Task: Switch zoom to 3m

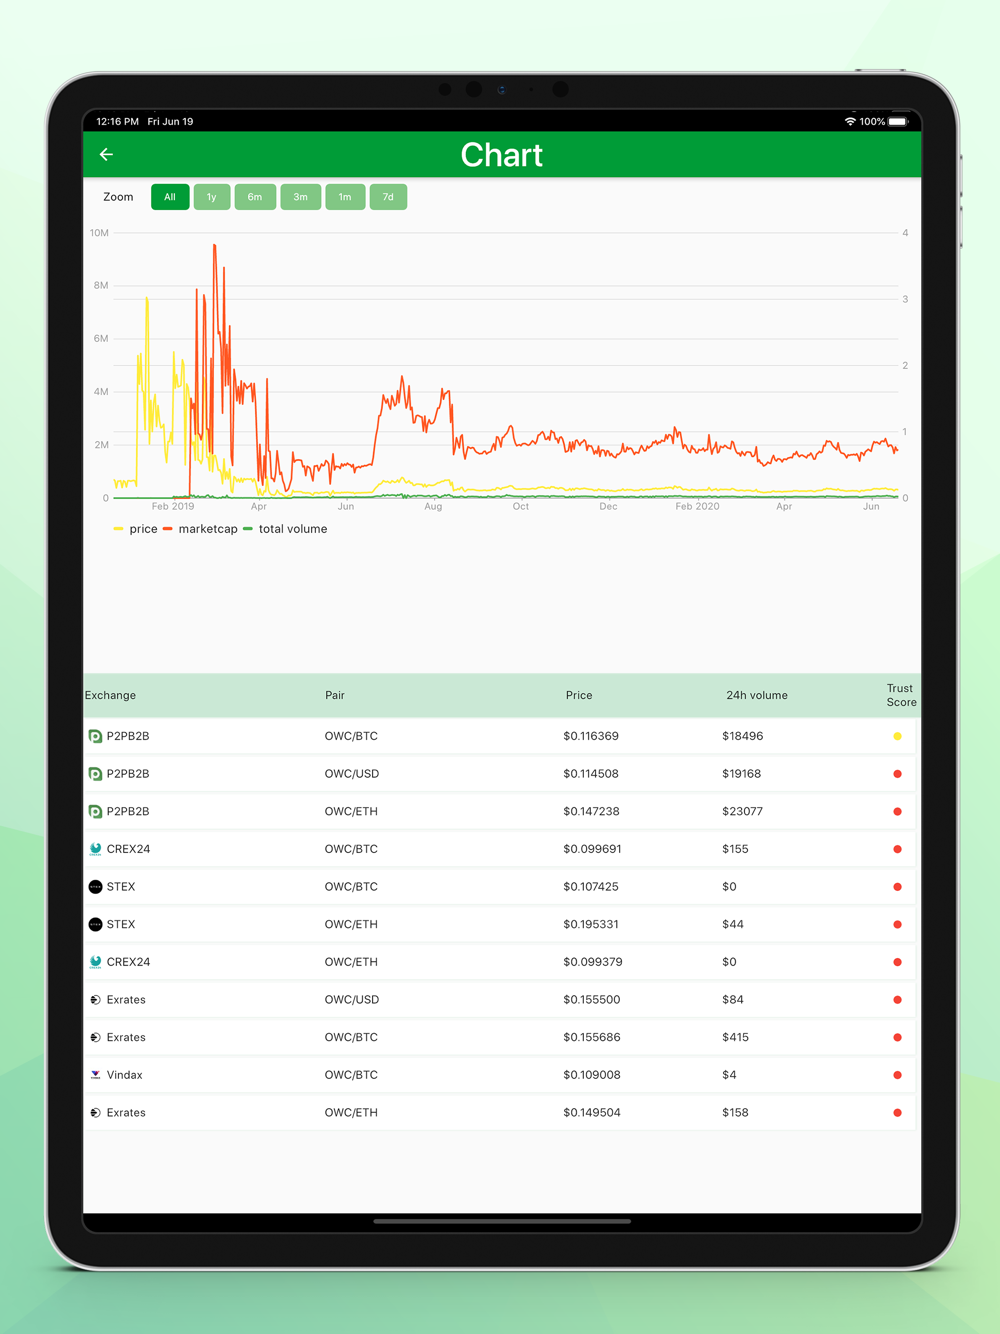Action: point(300,197)
